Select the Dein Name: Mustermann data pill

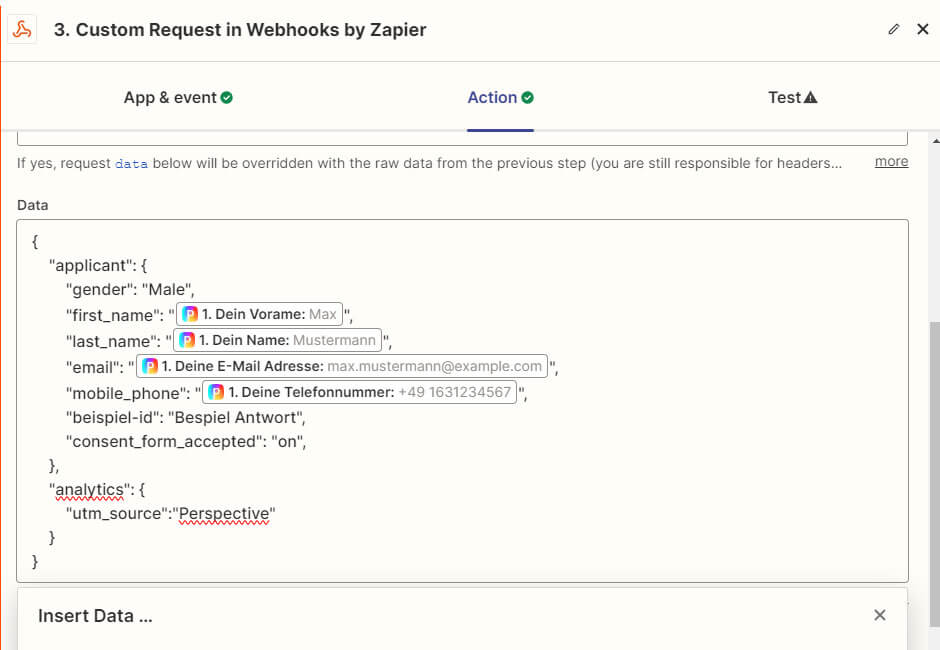[278, 341]
